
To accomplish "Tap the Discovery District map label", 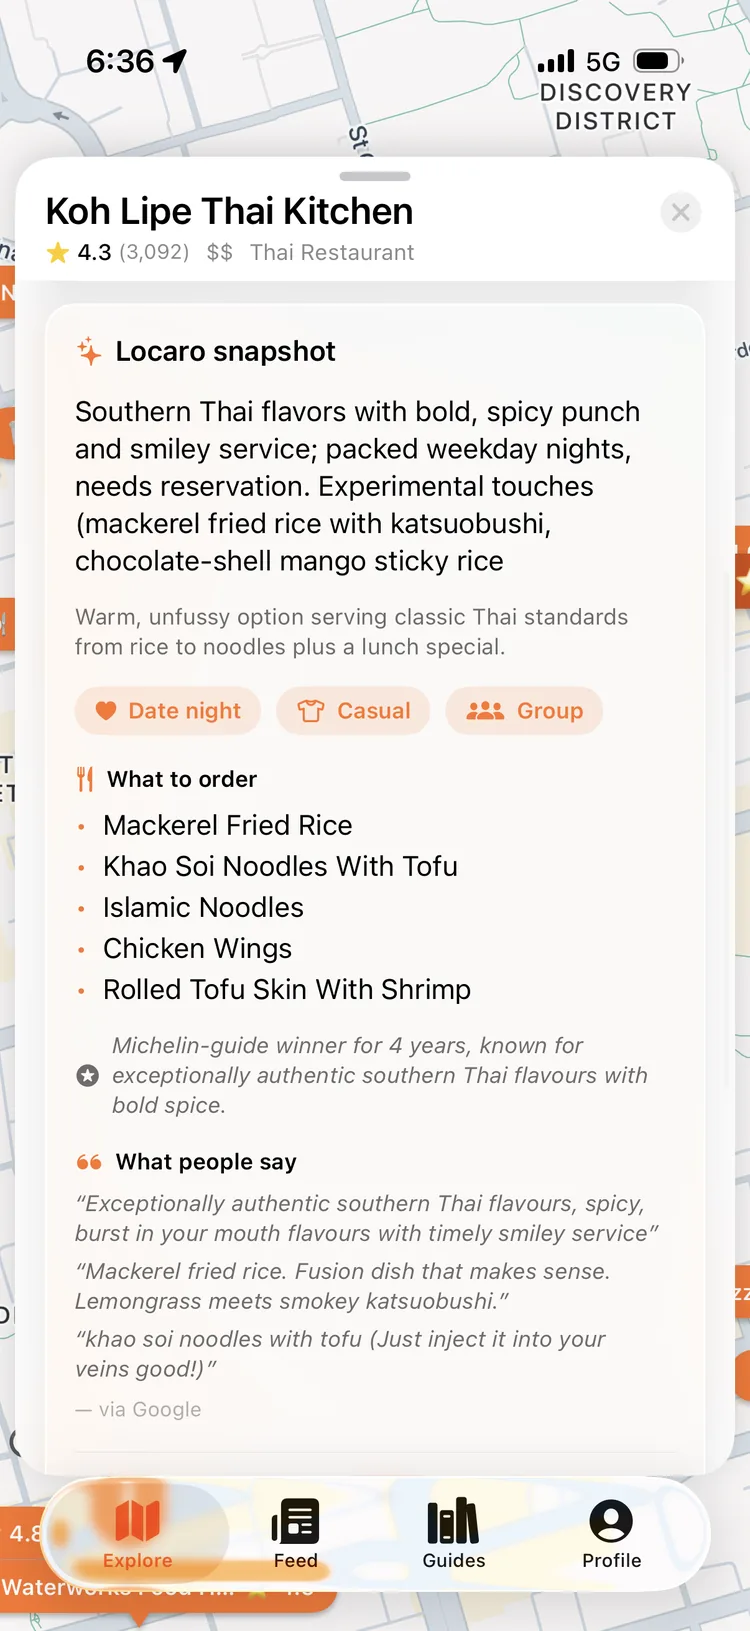I will click(x=615, y=107).
